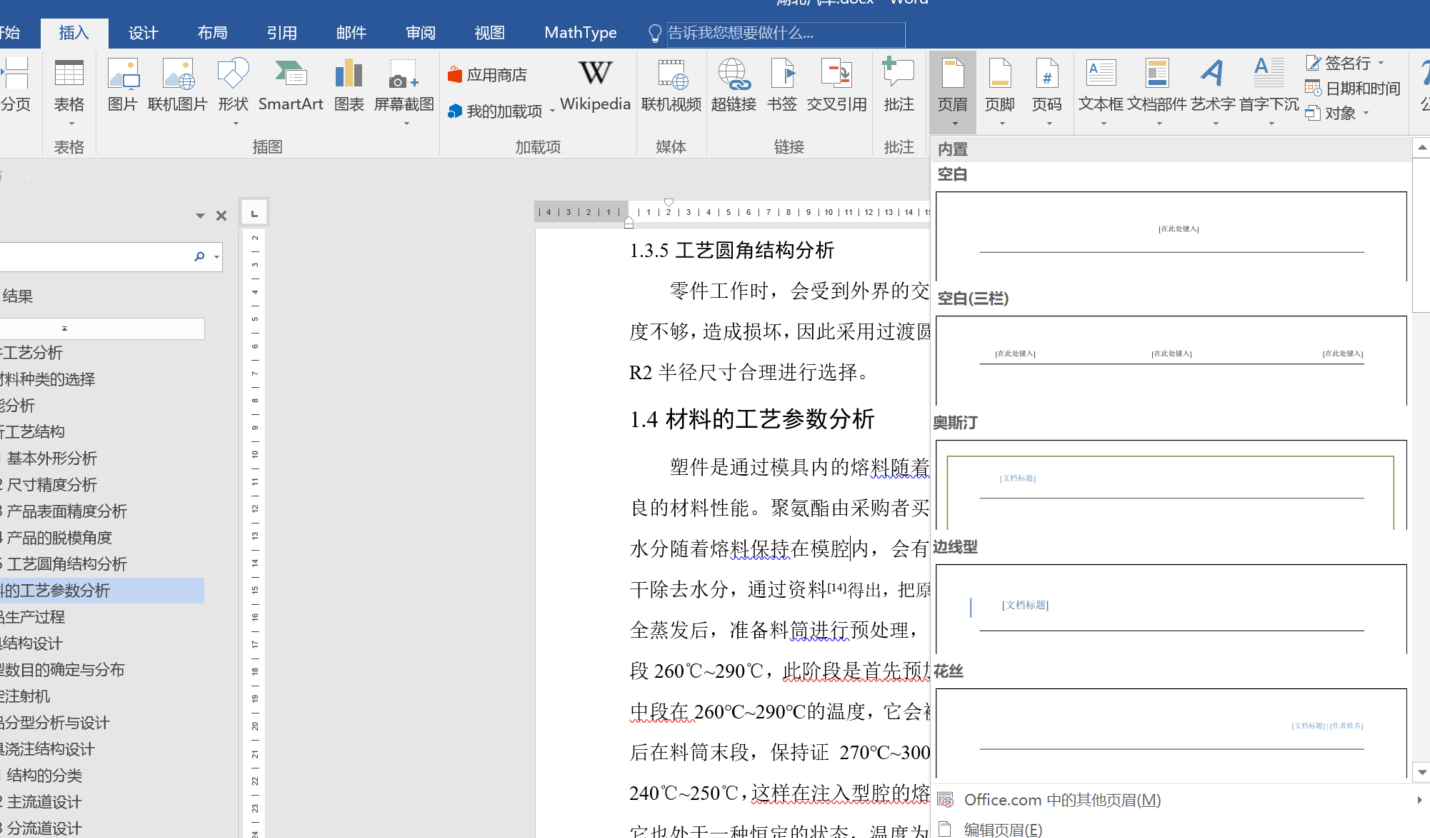Expand the Header button dropdown arrow
1430x838 pixels.
pos(953,125)
